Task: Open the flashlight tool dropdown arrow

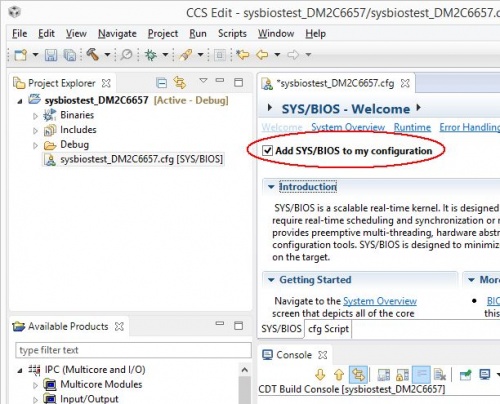Action: (201, 54)
